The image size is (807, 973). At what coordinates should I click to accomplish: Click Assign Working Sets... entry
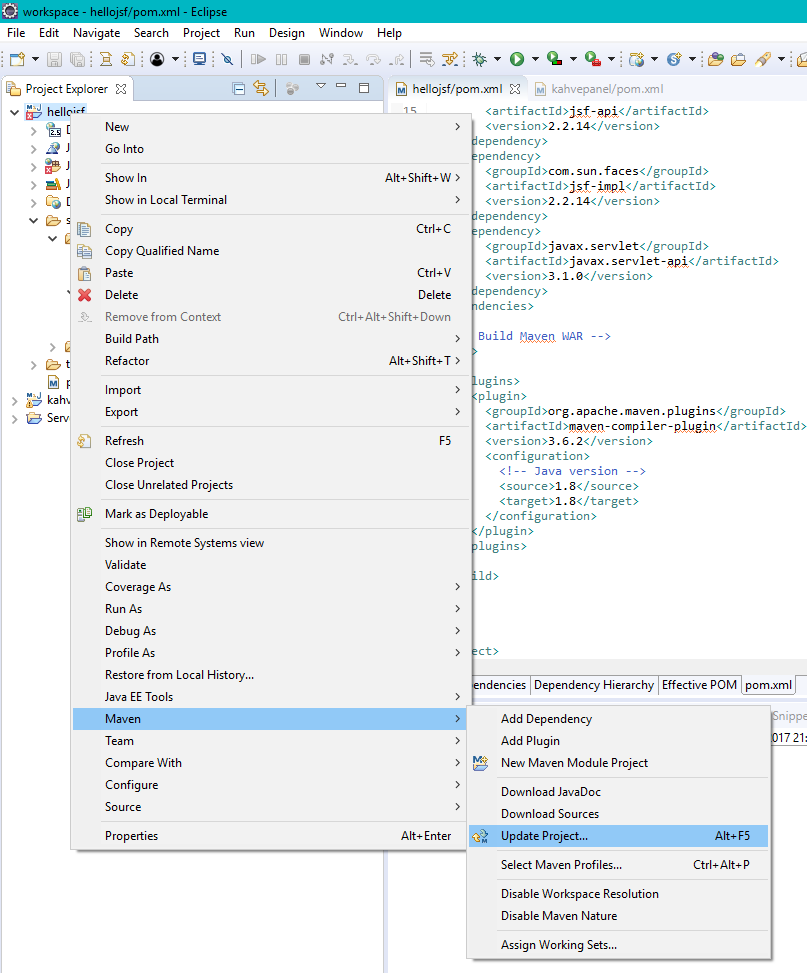click(618, 945)
